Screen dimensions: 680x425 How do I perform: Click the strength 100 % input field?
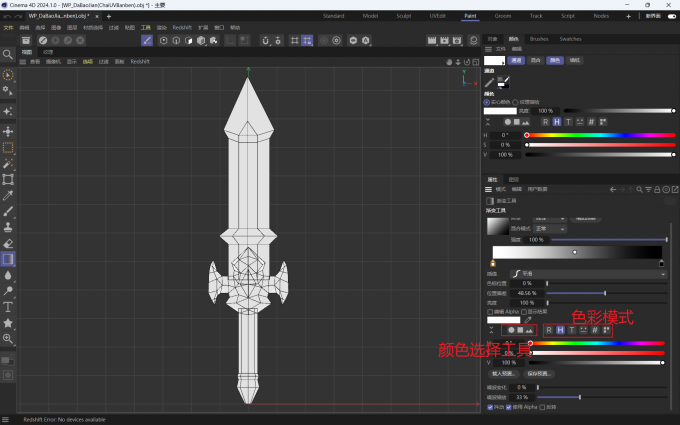click(536, 240)
